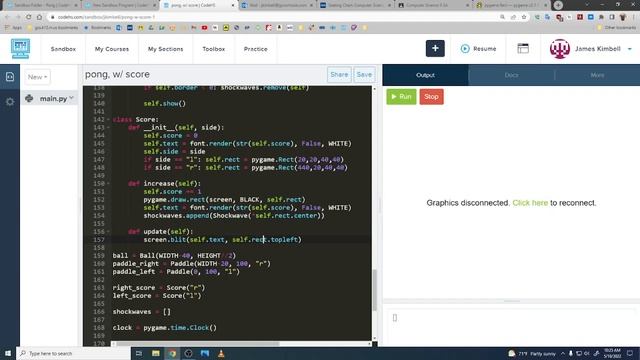Open File Explorer from the taskbar

(x=156, y=353)
